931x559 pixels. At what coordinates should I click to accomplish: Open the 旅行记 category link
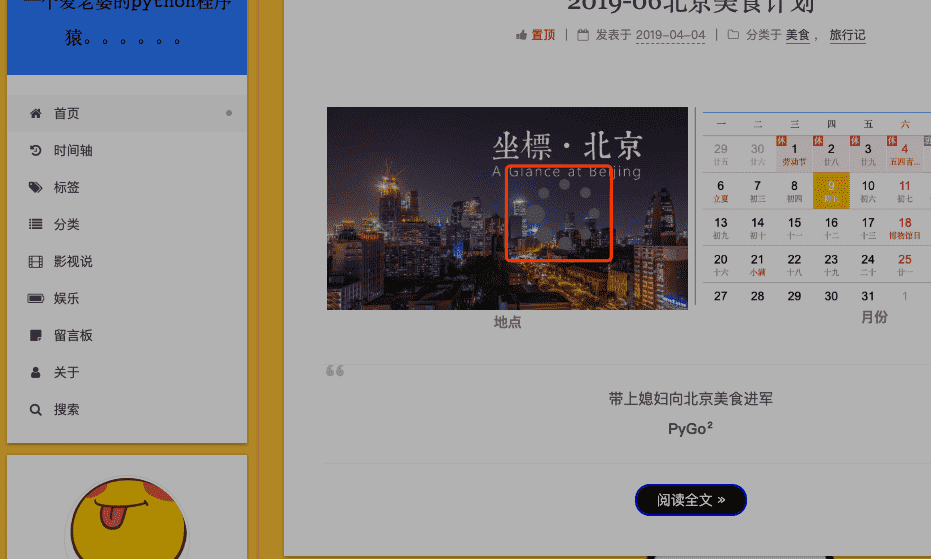pos(847,35)
